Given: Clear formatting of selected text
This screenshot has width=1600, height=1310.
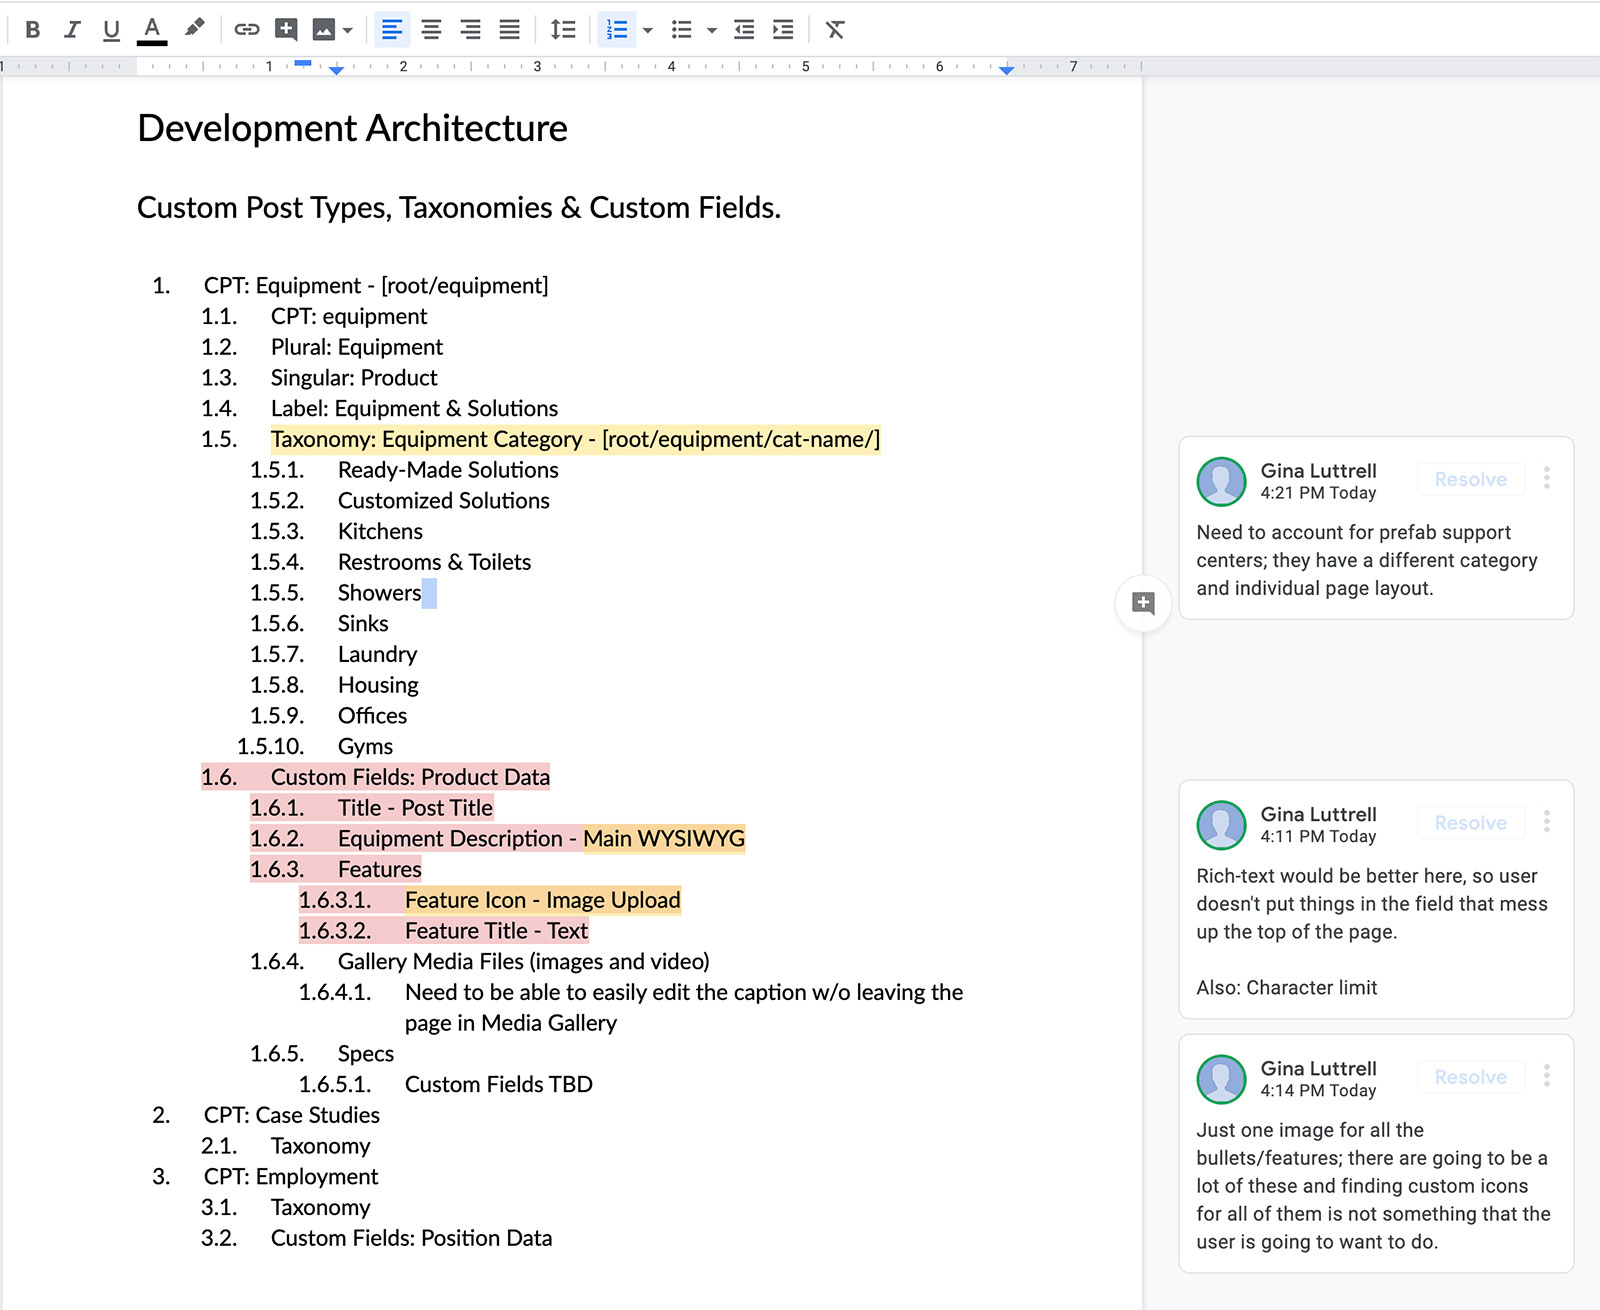Looking at the screenshot, I should (835, 30).
